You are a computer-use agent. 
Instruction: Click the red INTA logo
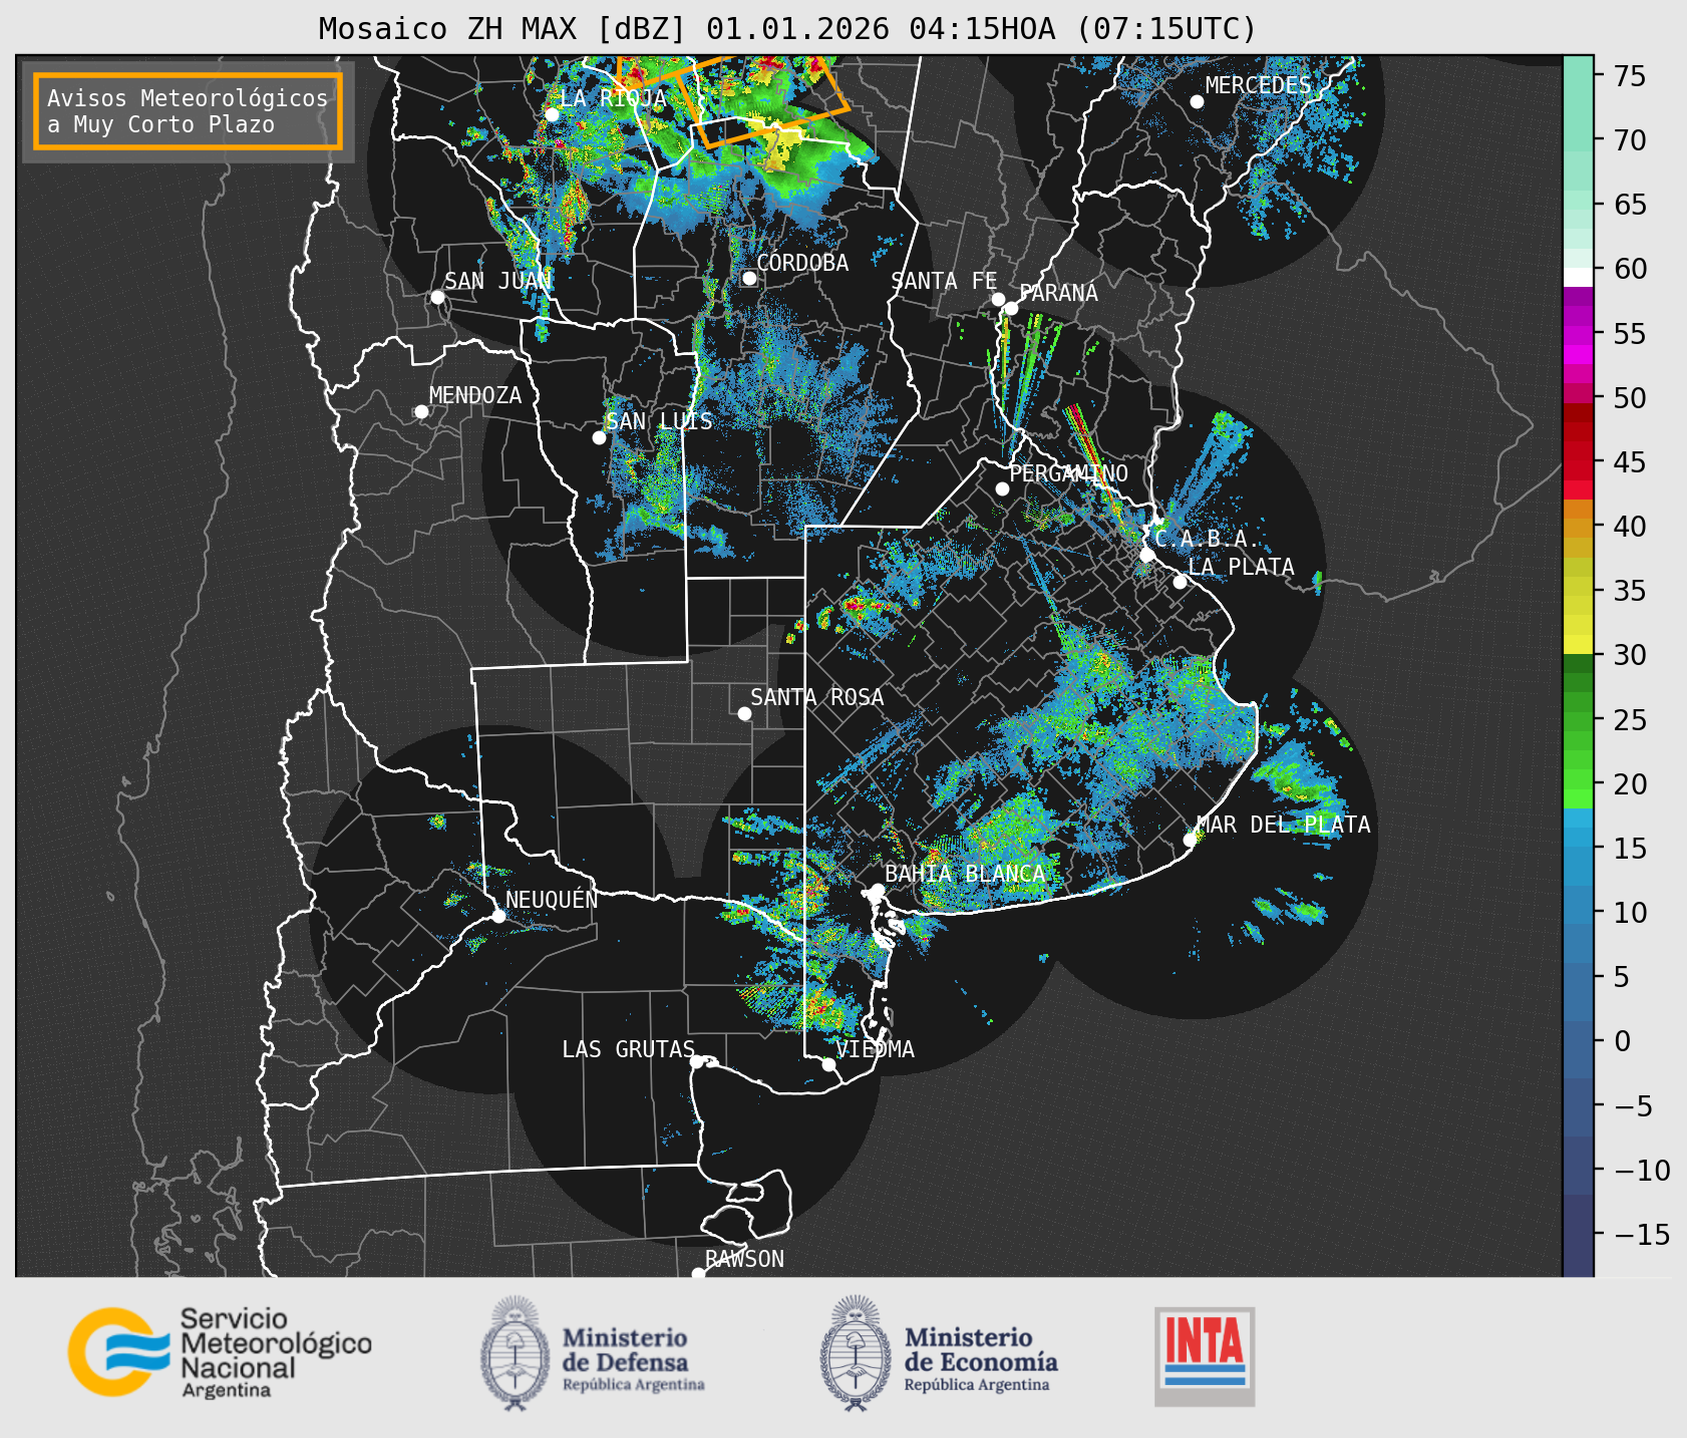[1204, 1353]
